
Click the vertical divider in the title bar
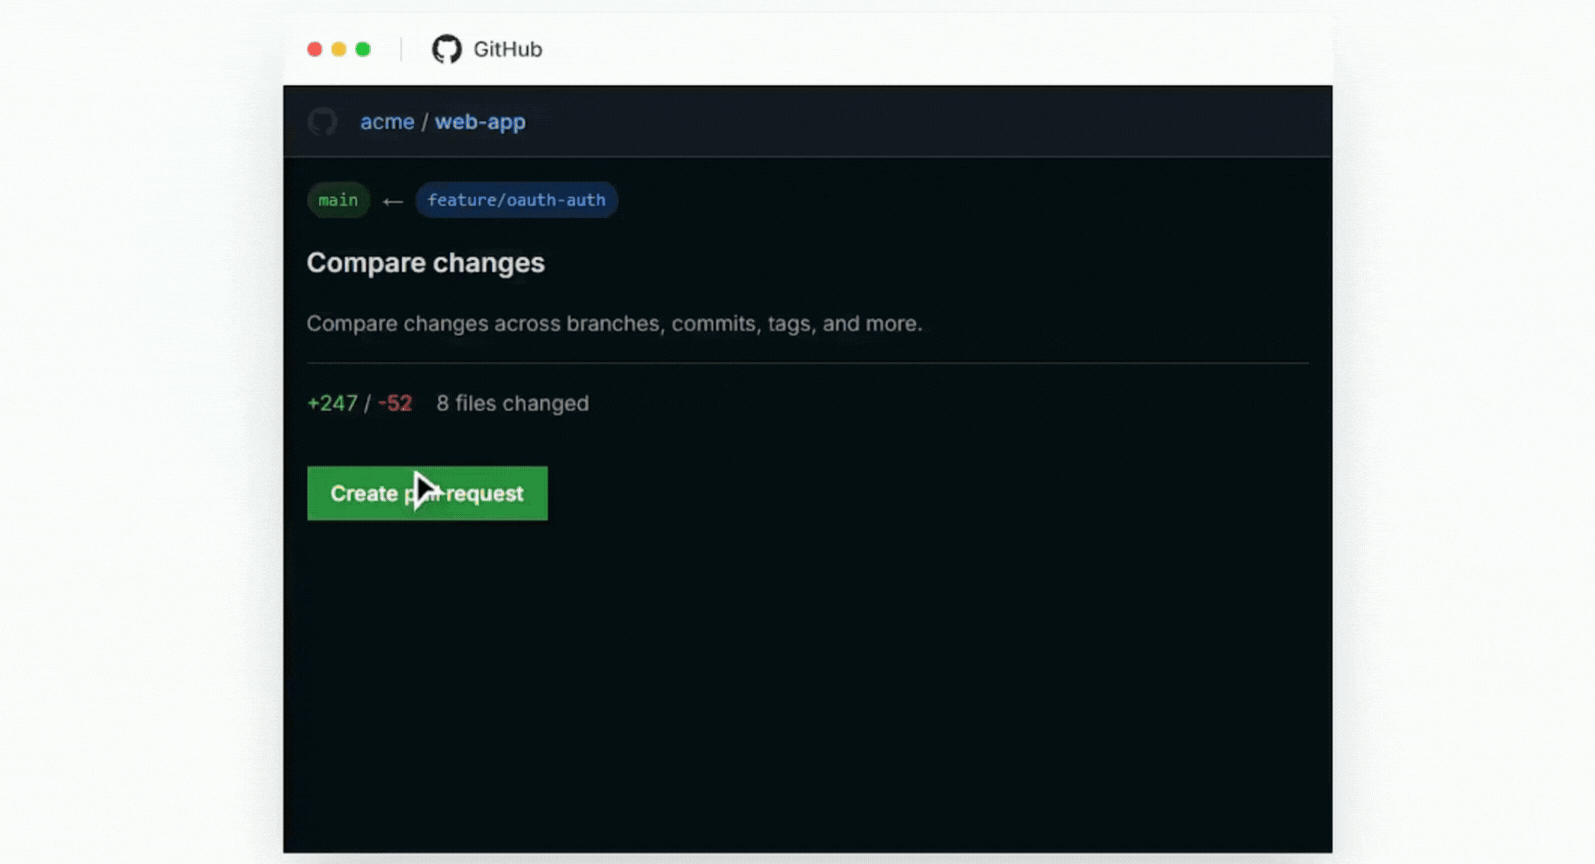(401, 49)
